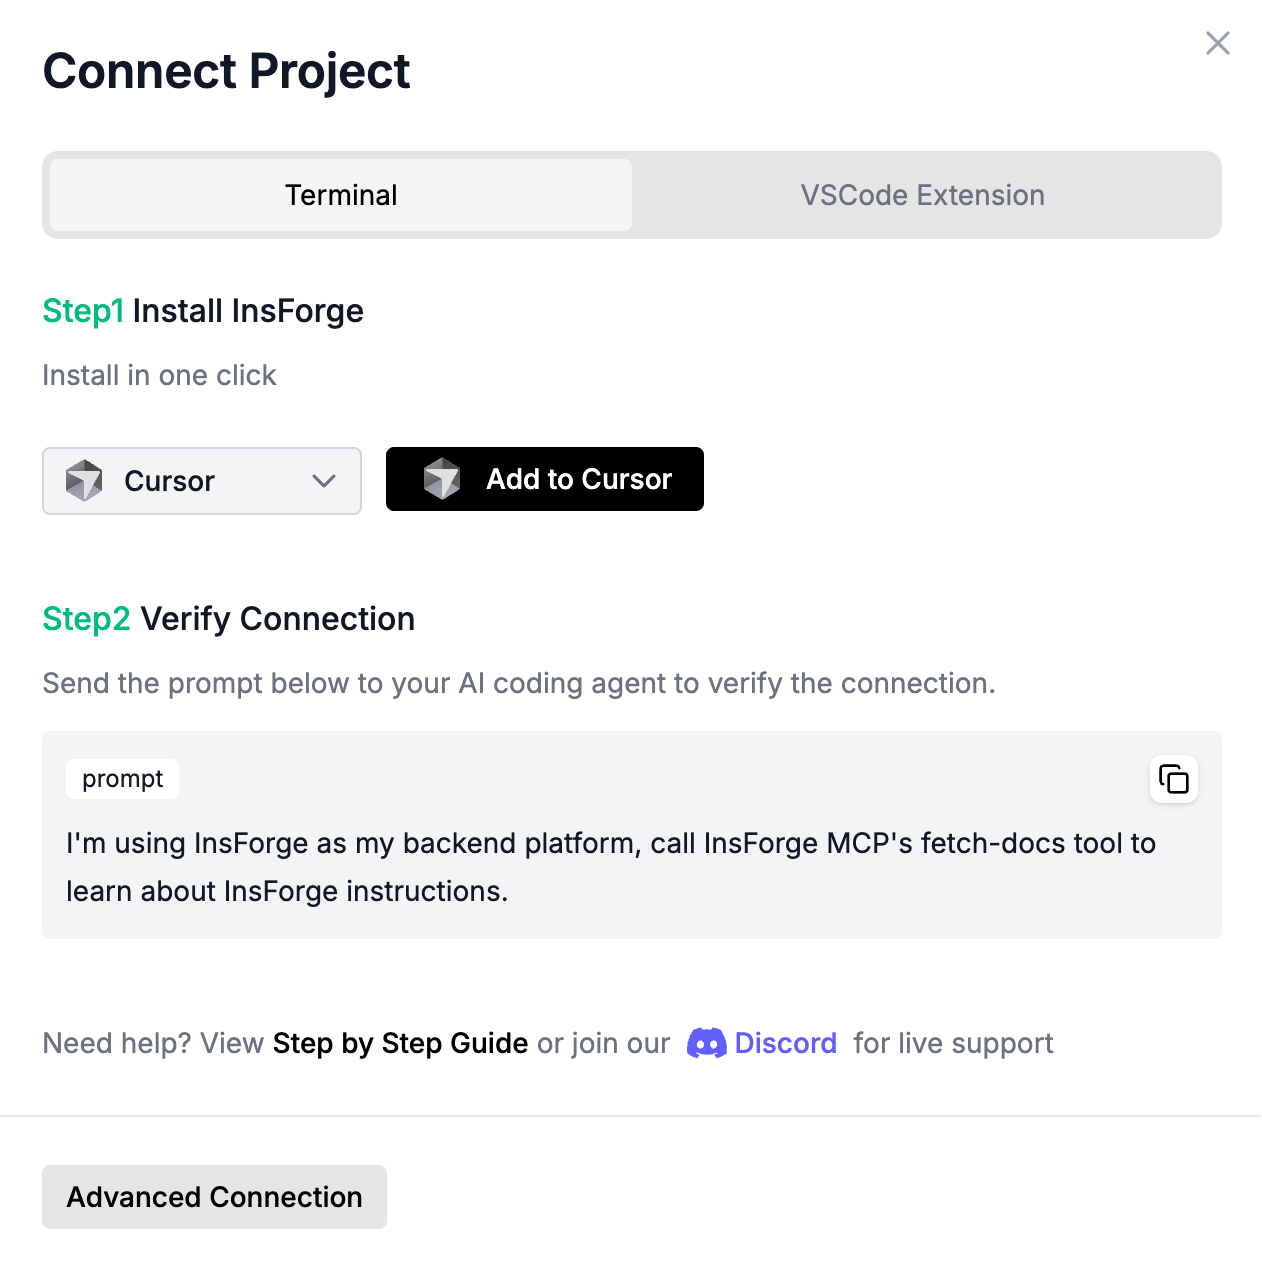Screen dimensions: 1262x1268
Task: Click the prompt label badge
Action: 122,779
